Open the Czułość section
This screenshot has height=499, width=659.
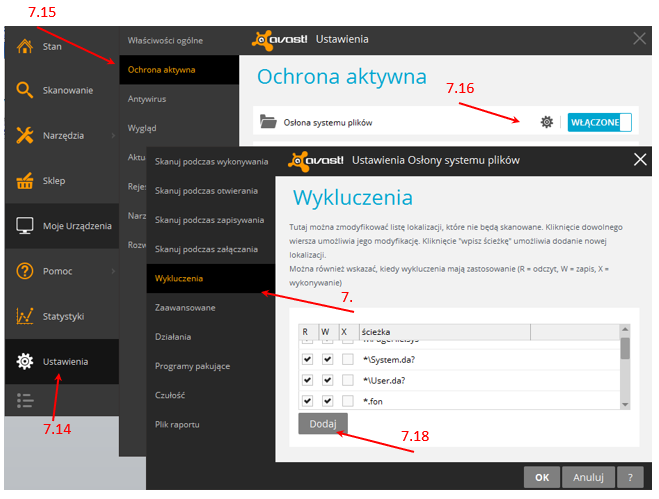[x=211, y=395]
